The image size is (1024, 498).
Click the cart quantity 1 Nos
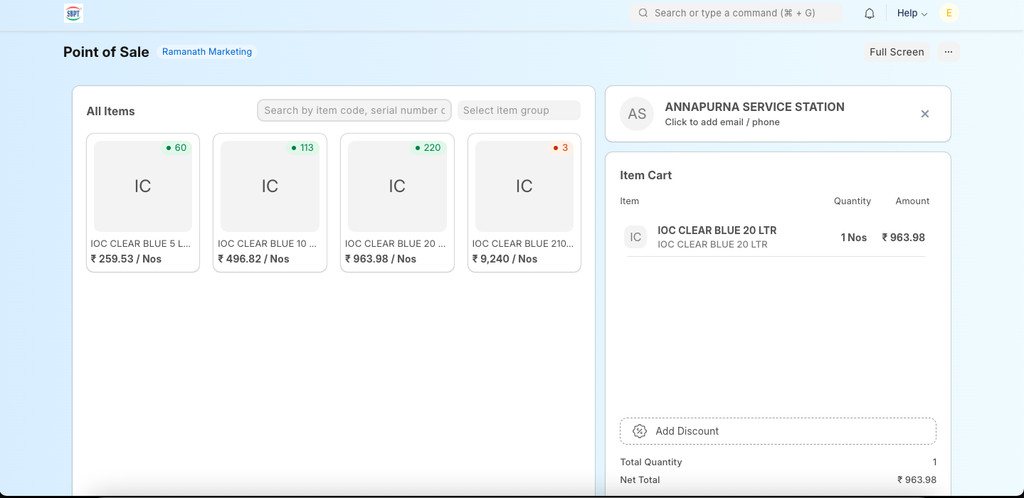point(854,238)
